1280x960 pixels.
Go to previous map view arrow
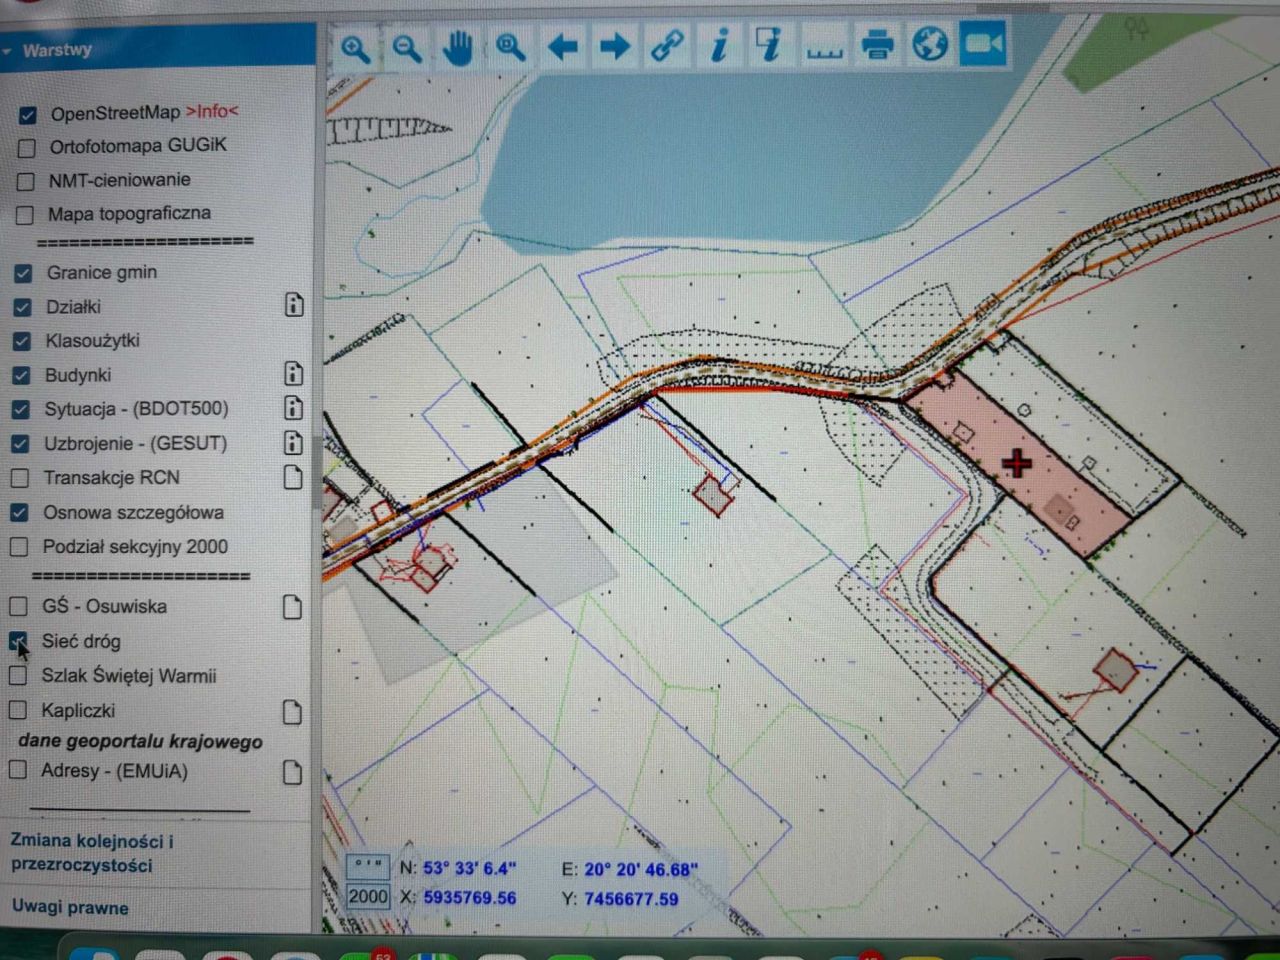[563, 46]
